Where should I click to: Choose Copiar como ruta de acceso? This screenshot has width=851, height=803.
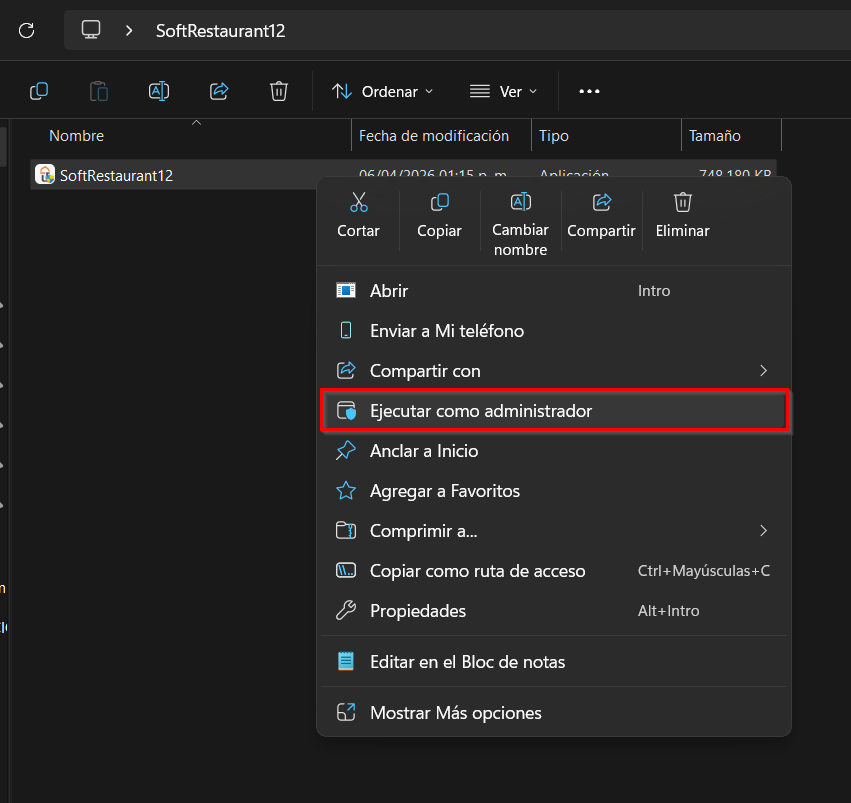554,571
